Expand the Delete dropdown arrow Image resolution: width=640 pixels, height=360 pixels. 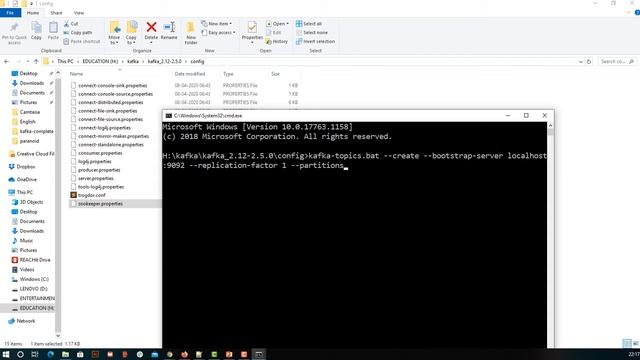(x=151, y=43)
